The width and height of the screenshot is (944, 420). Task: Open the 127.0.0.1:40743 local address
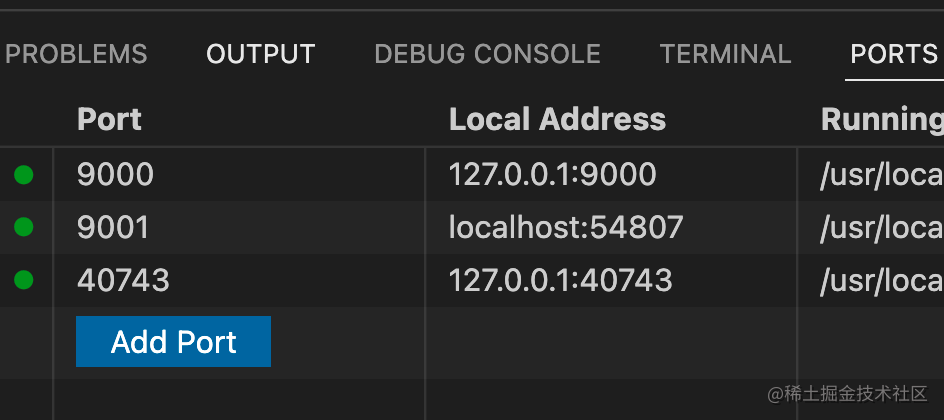pos(560,280)
